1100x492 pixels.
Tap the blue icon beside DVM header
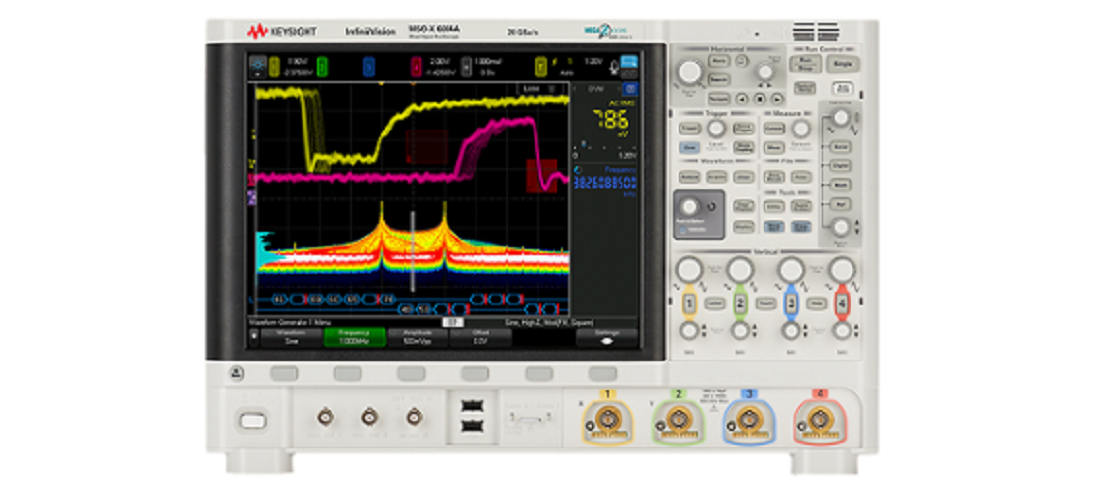pyautogui.click(x=631, y=89)
